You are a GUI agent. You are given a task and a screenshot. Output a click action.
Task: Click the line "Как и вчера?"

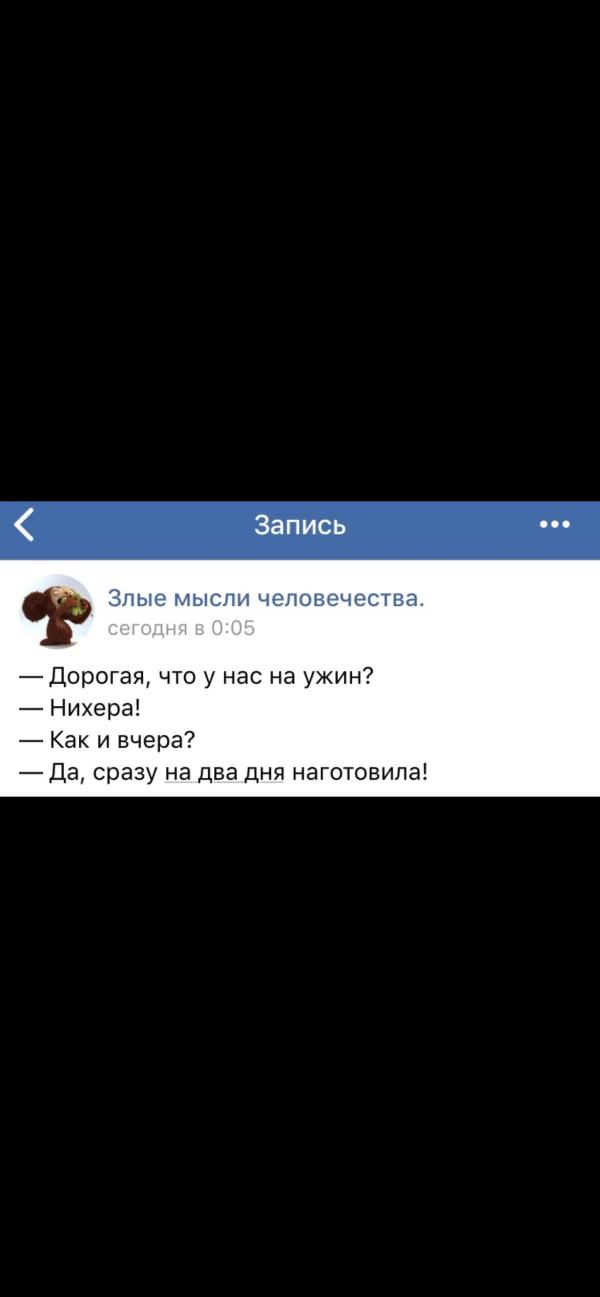pos(107,741)
